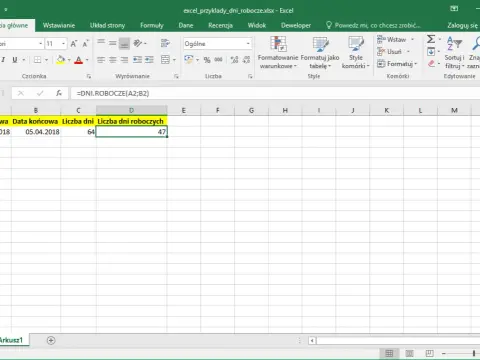Click the Wstaw cells button
The height and width of the screenshot is (360, 480).
click(392, 40)
